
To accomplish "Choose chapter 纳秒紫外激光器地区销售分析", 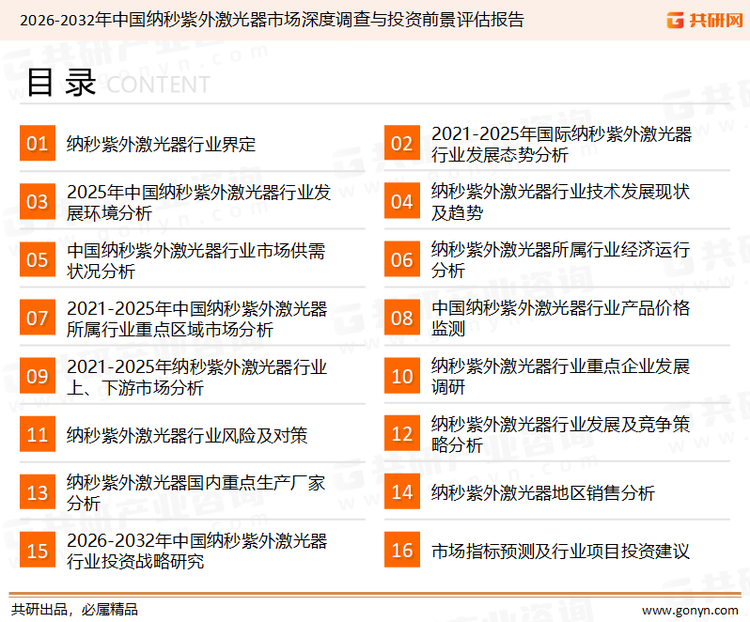I will [x=542, y=493].
